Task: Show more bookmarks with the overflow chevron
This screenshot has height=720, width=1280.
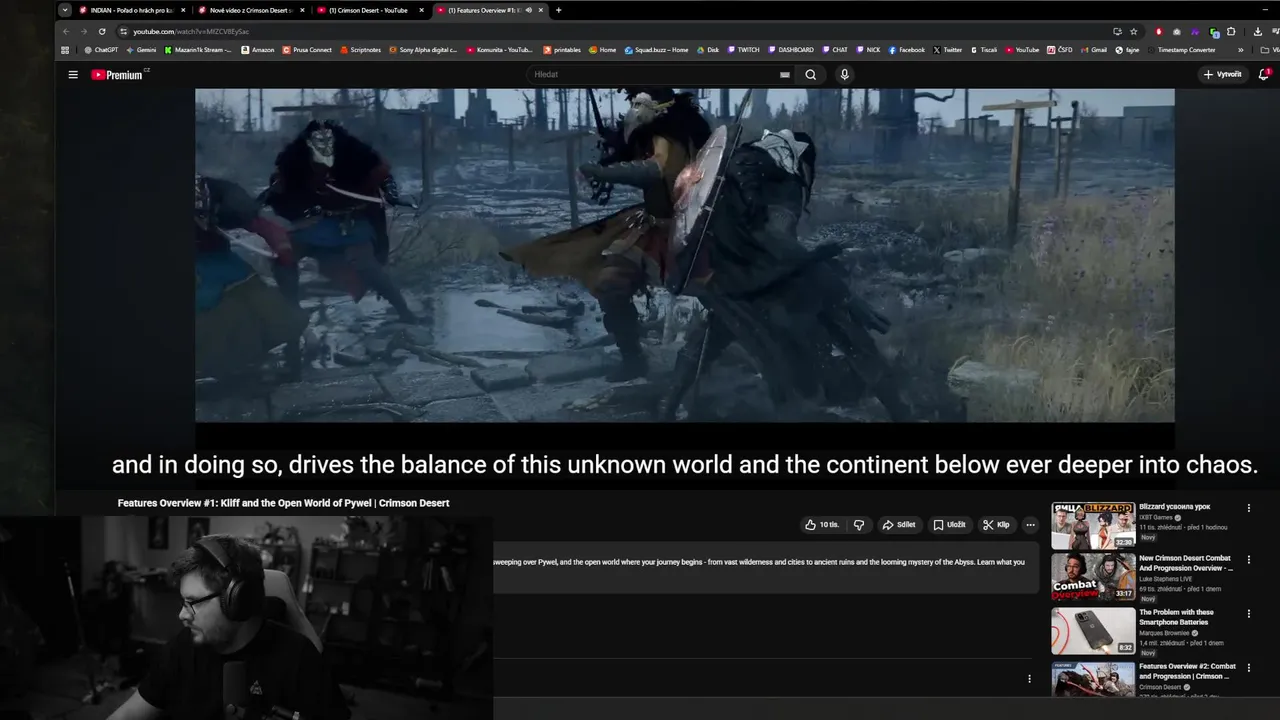Action: click(1241, 50)
